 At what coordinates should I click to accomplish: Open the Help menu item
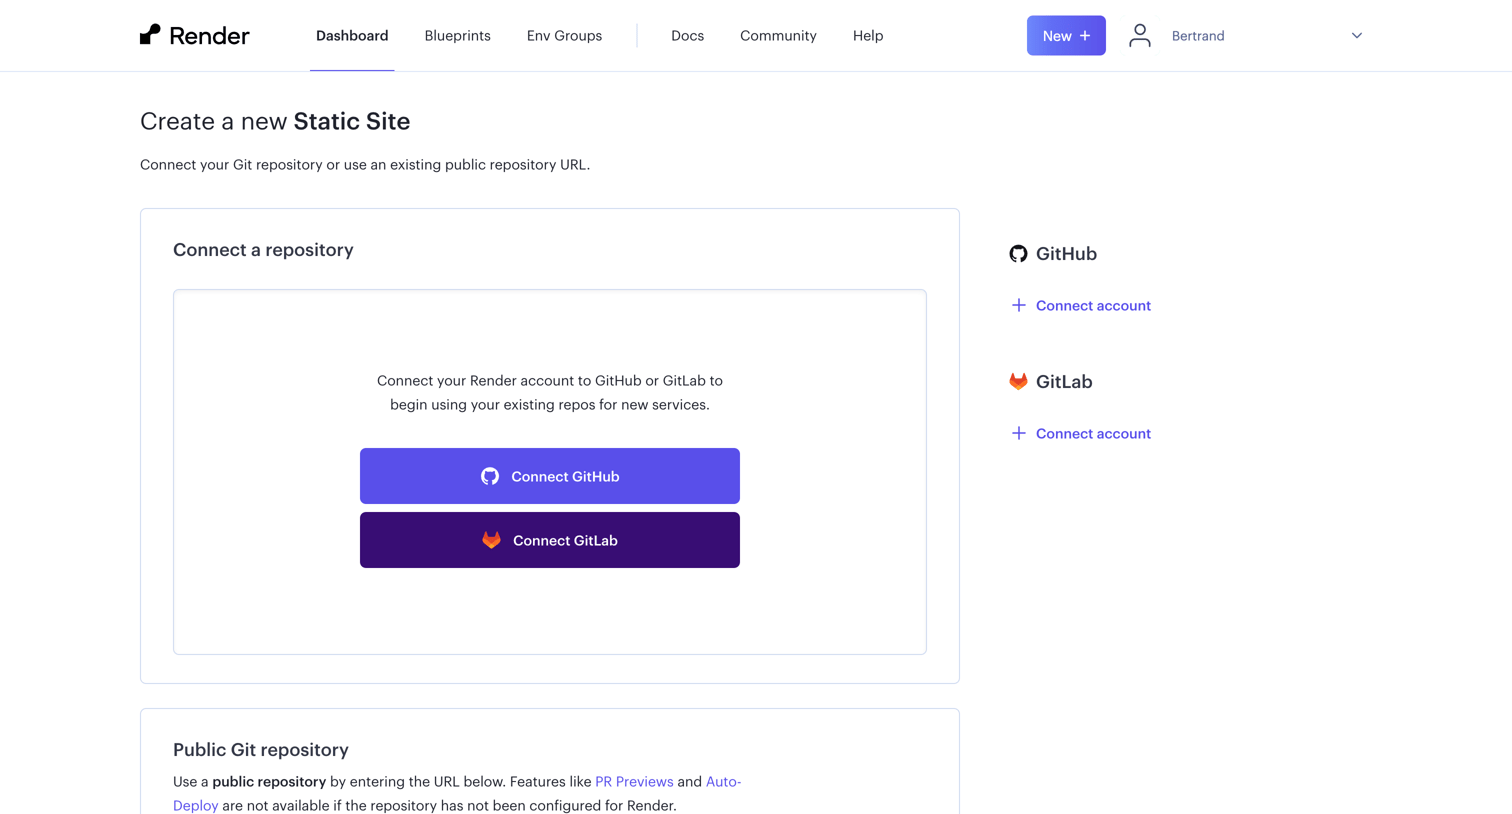(868, 36)
